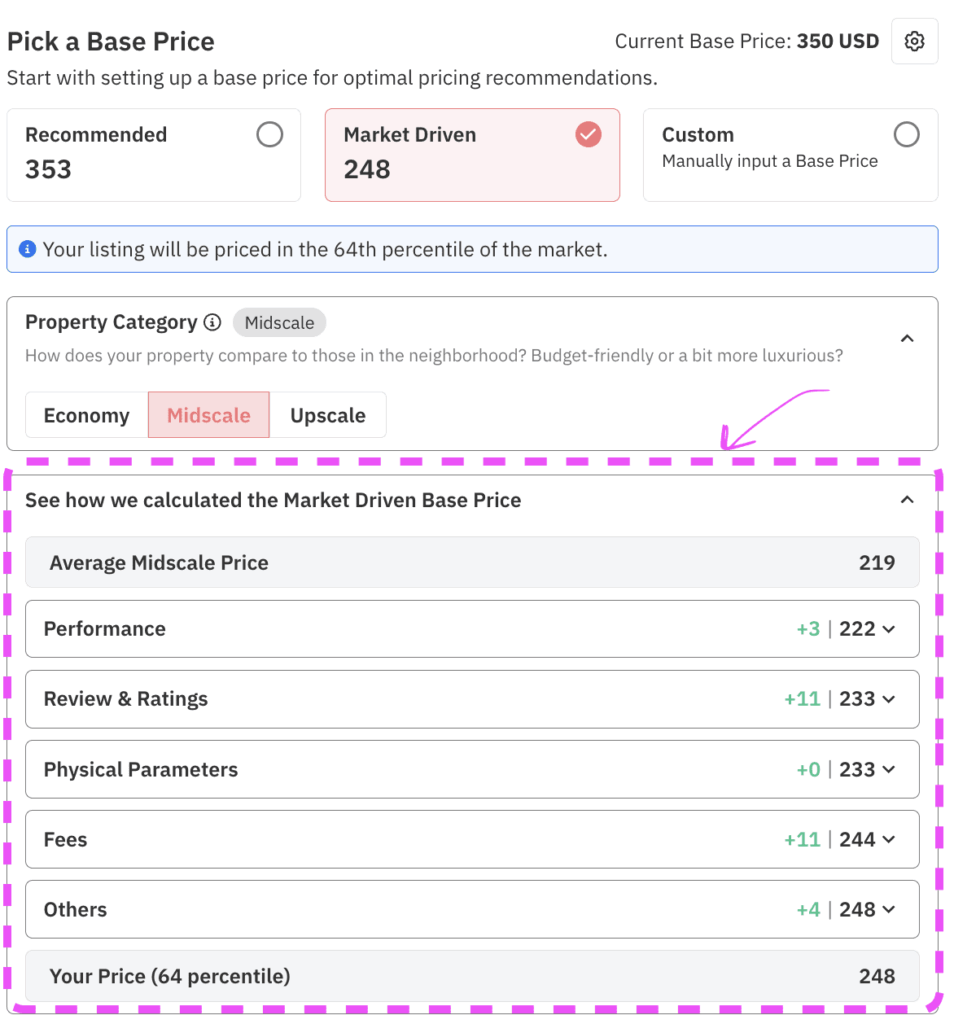Click the blue info icon in the percentile banner
The image size is (954, 1024).
[27, 249]
